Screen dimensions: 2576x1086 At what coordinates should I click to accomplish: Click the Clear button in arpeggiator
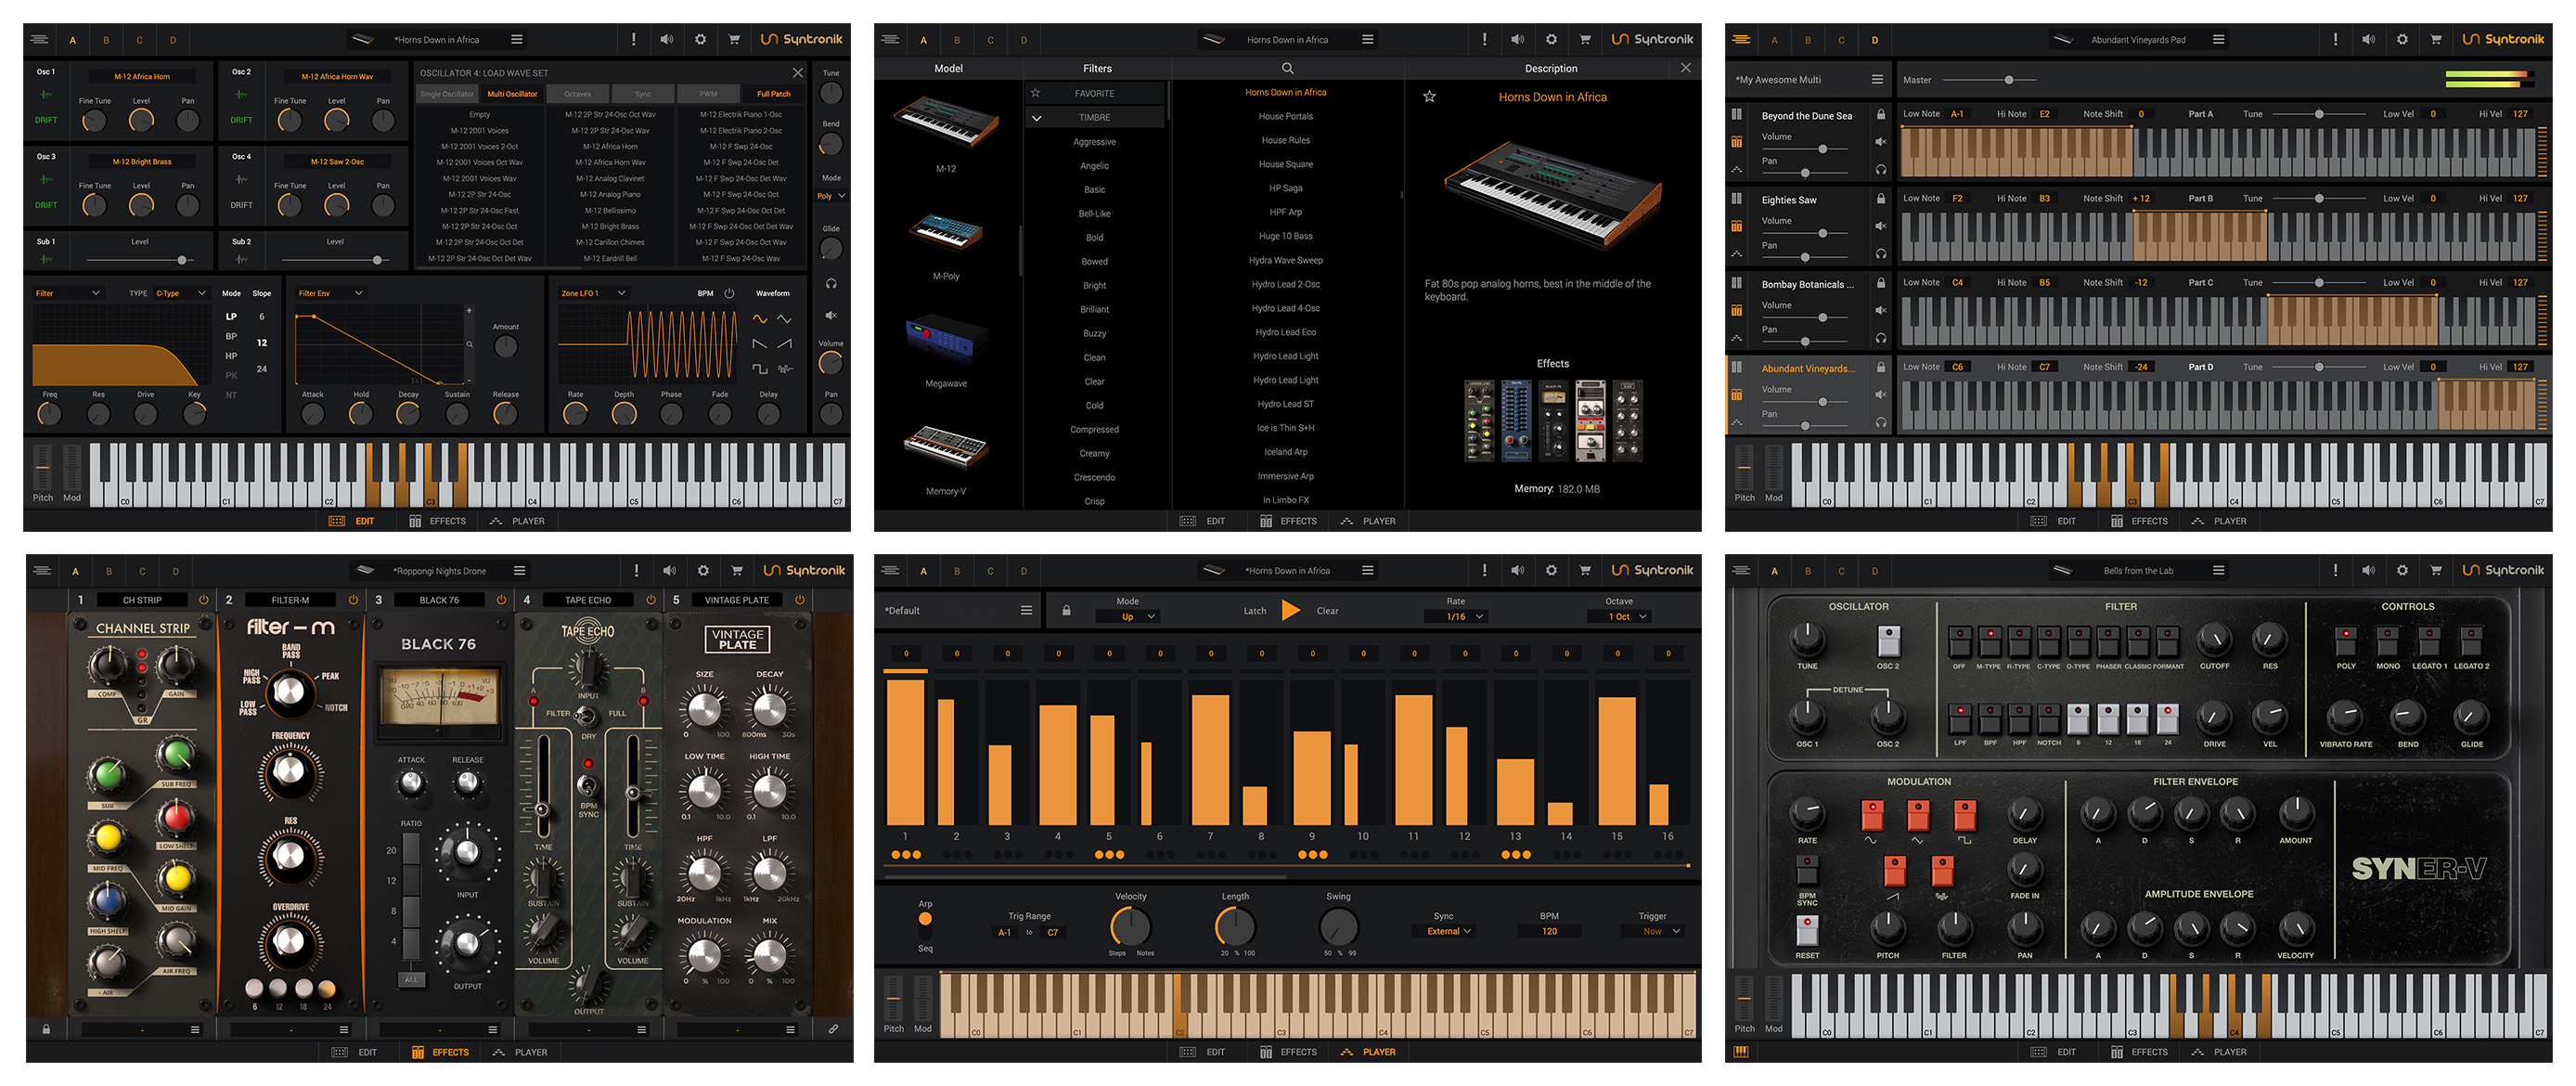(1327, 611)
